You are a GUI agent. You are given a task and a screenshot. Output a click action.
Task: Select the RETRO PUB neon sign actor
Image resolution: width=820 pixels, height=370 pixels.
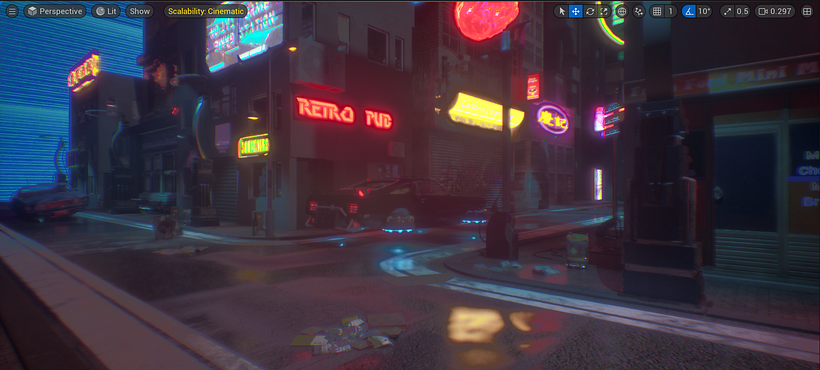(344, 113)
